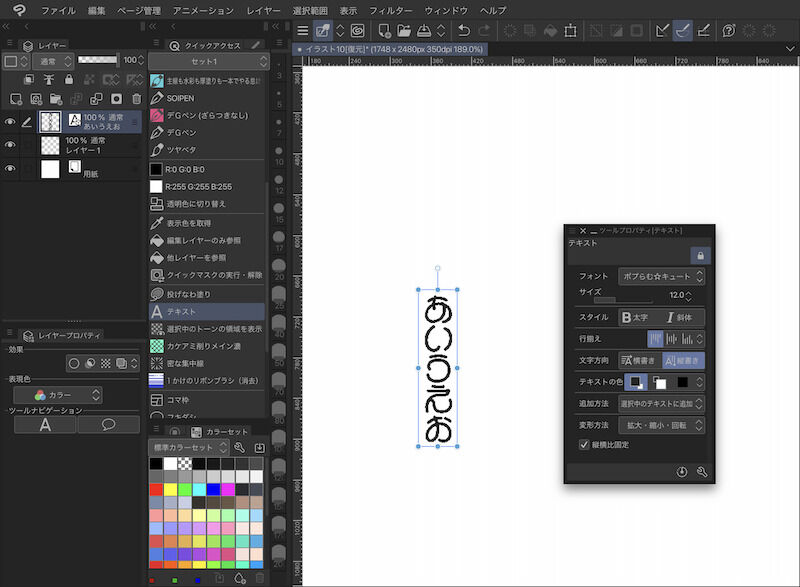Click the scale/rotate transform icon in command bar
This screenshot has width=800, height=587.
pos(570,31)
